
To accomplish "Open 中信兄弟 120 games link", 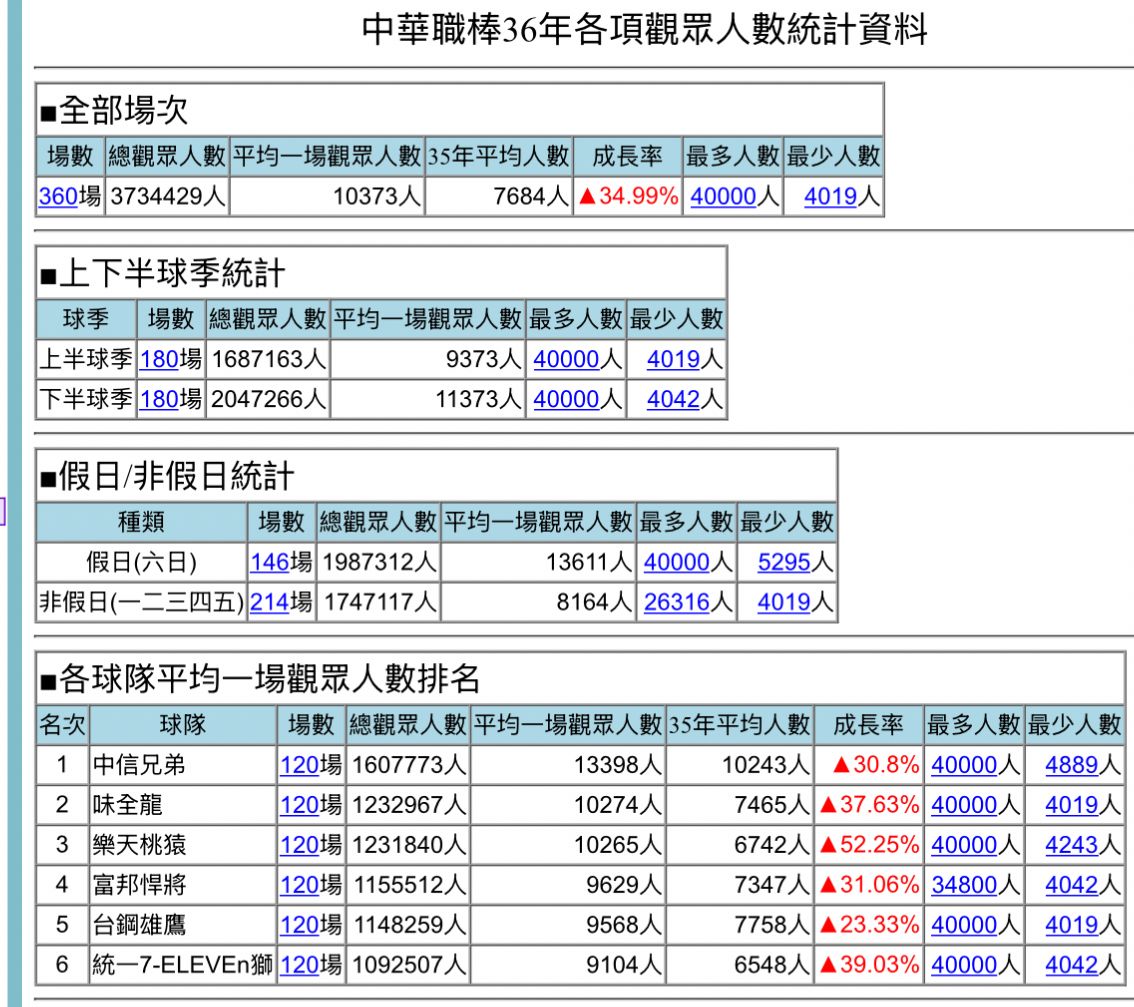I will click(299, 765).
